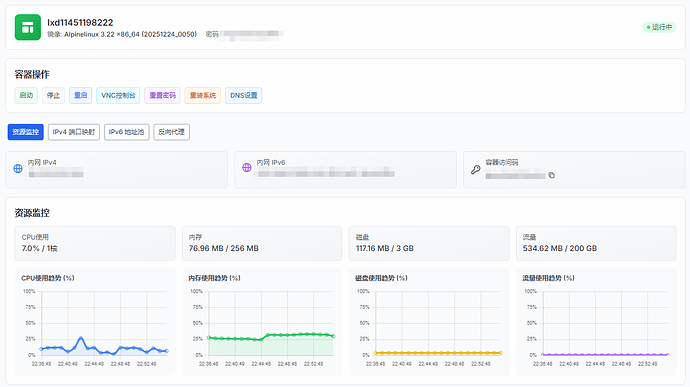Click the 重启 restart button
Screen dimensions: 690x387
tap(81, 96)
